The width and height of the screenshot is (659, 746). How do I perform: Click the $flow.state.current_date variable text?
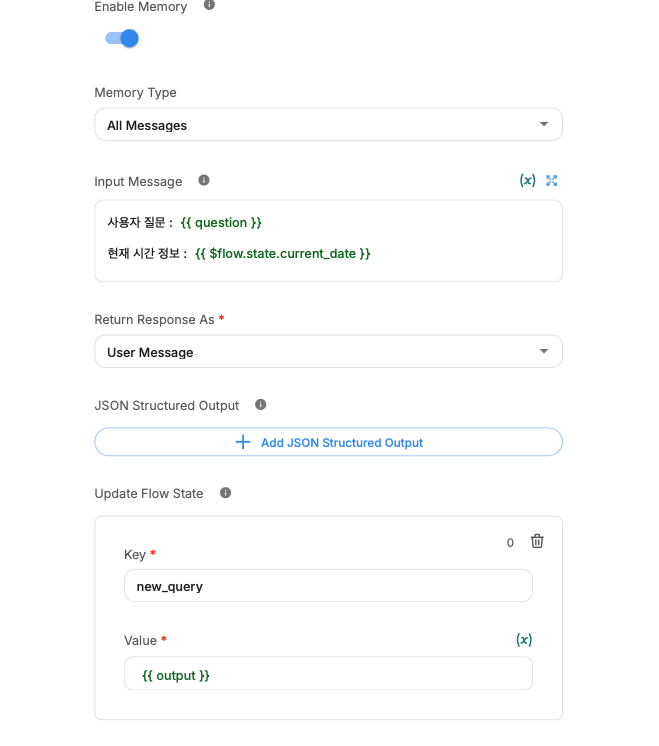[x=283, y=254]
